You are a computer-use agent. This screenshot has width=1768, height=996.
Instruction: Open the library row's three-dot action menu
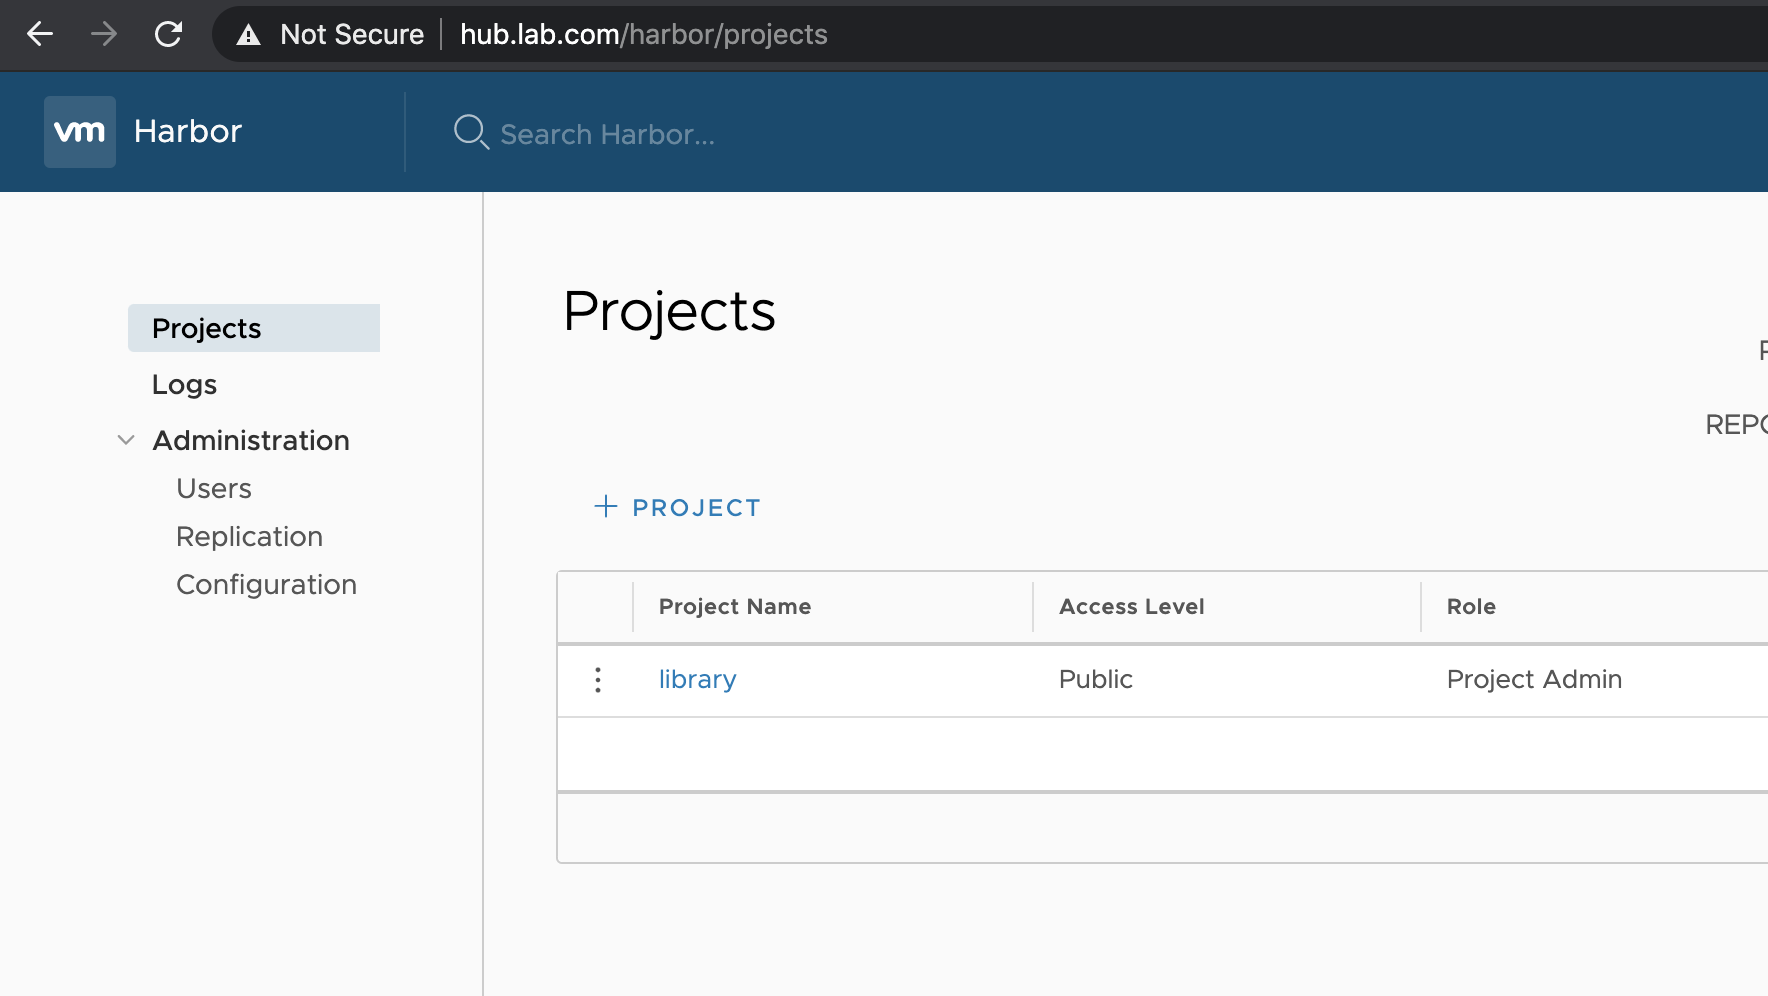pyautogui.click(x=598, y=680)
